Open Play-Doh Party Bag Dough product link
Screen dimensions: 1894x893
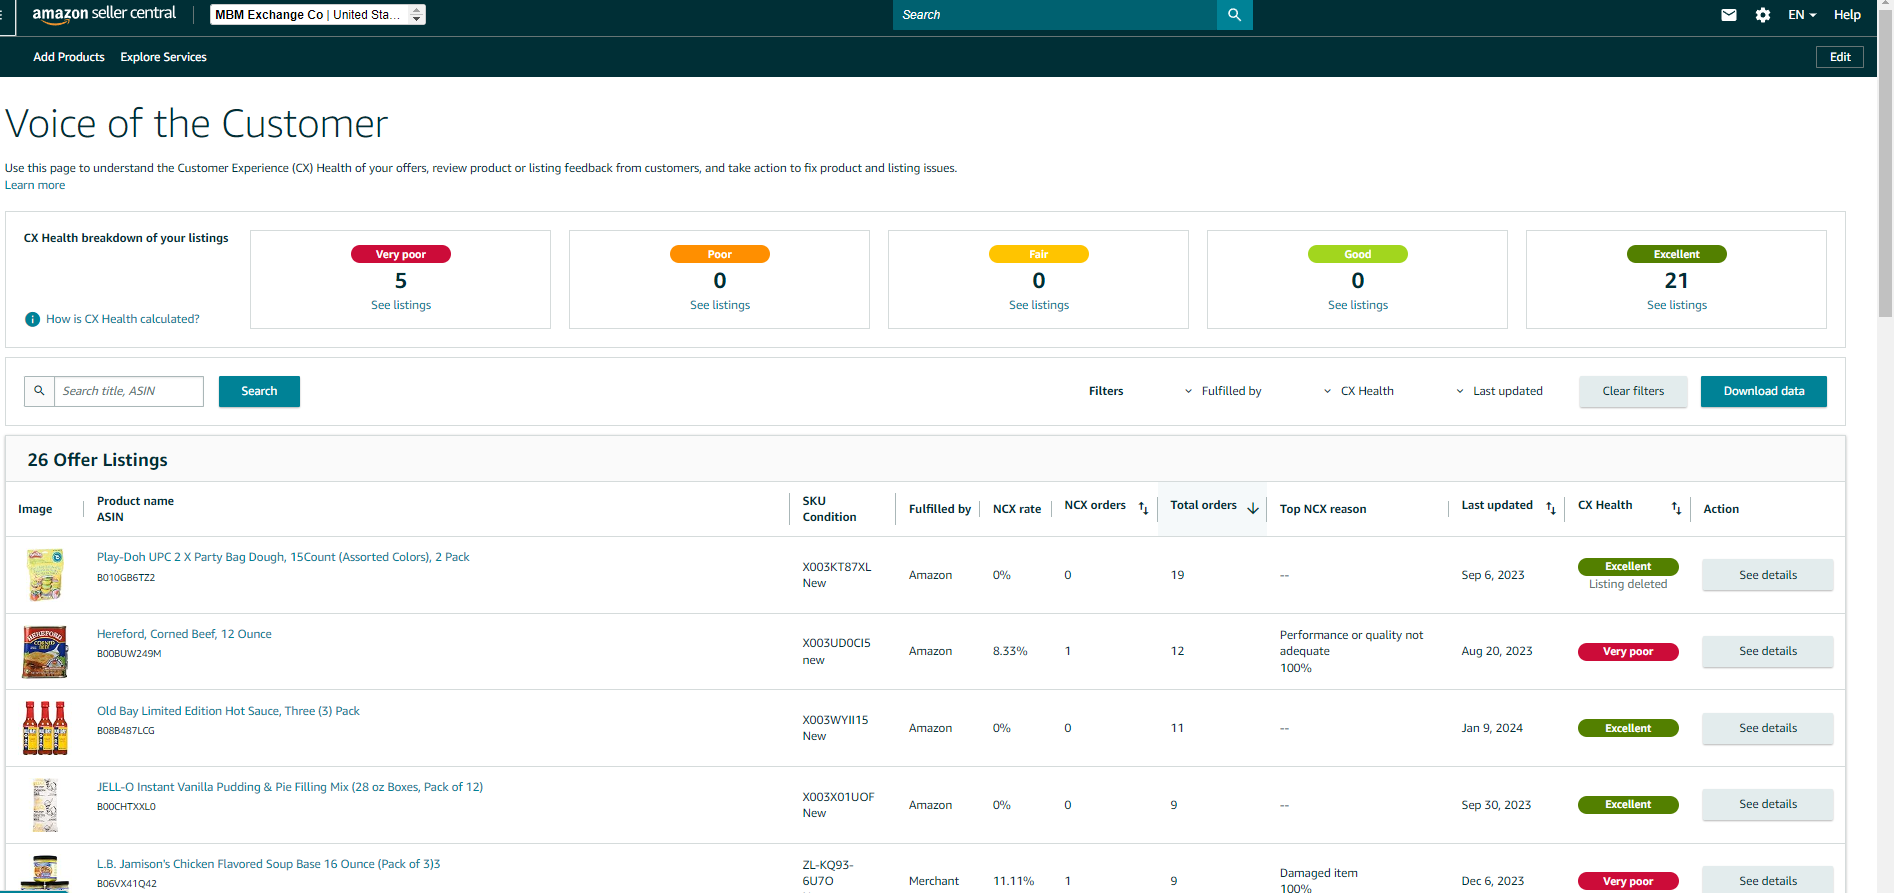(x=283, y=557)
